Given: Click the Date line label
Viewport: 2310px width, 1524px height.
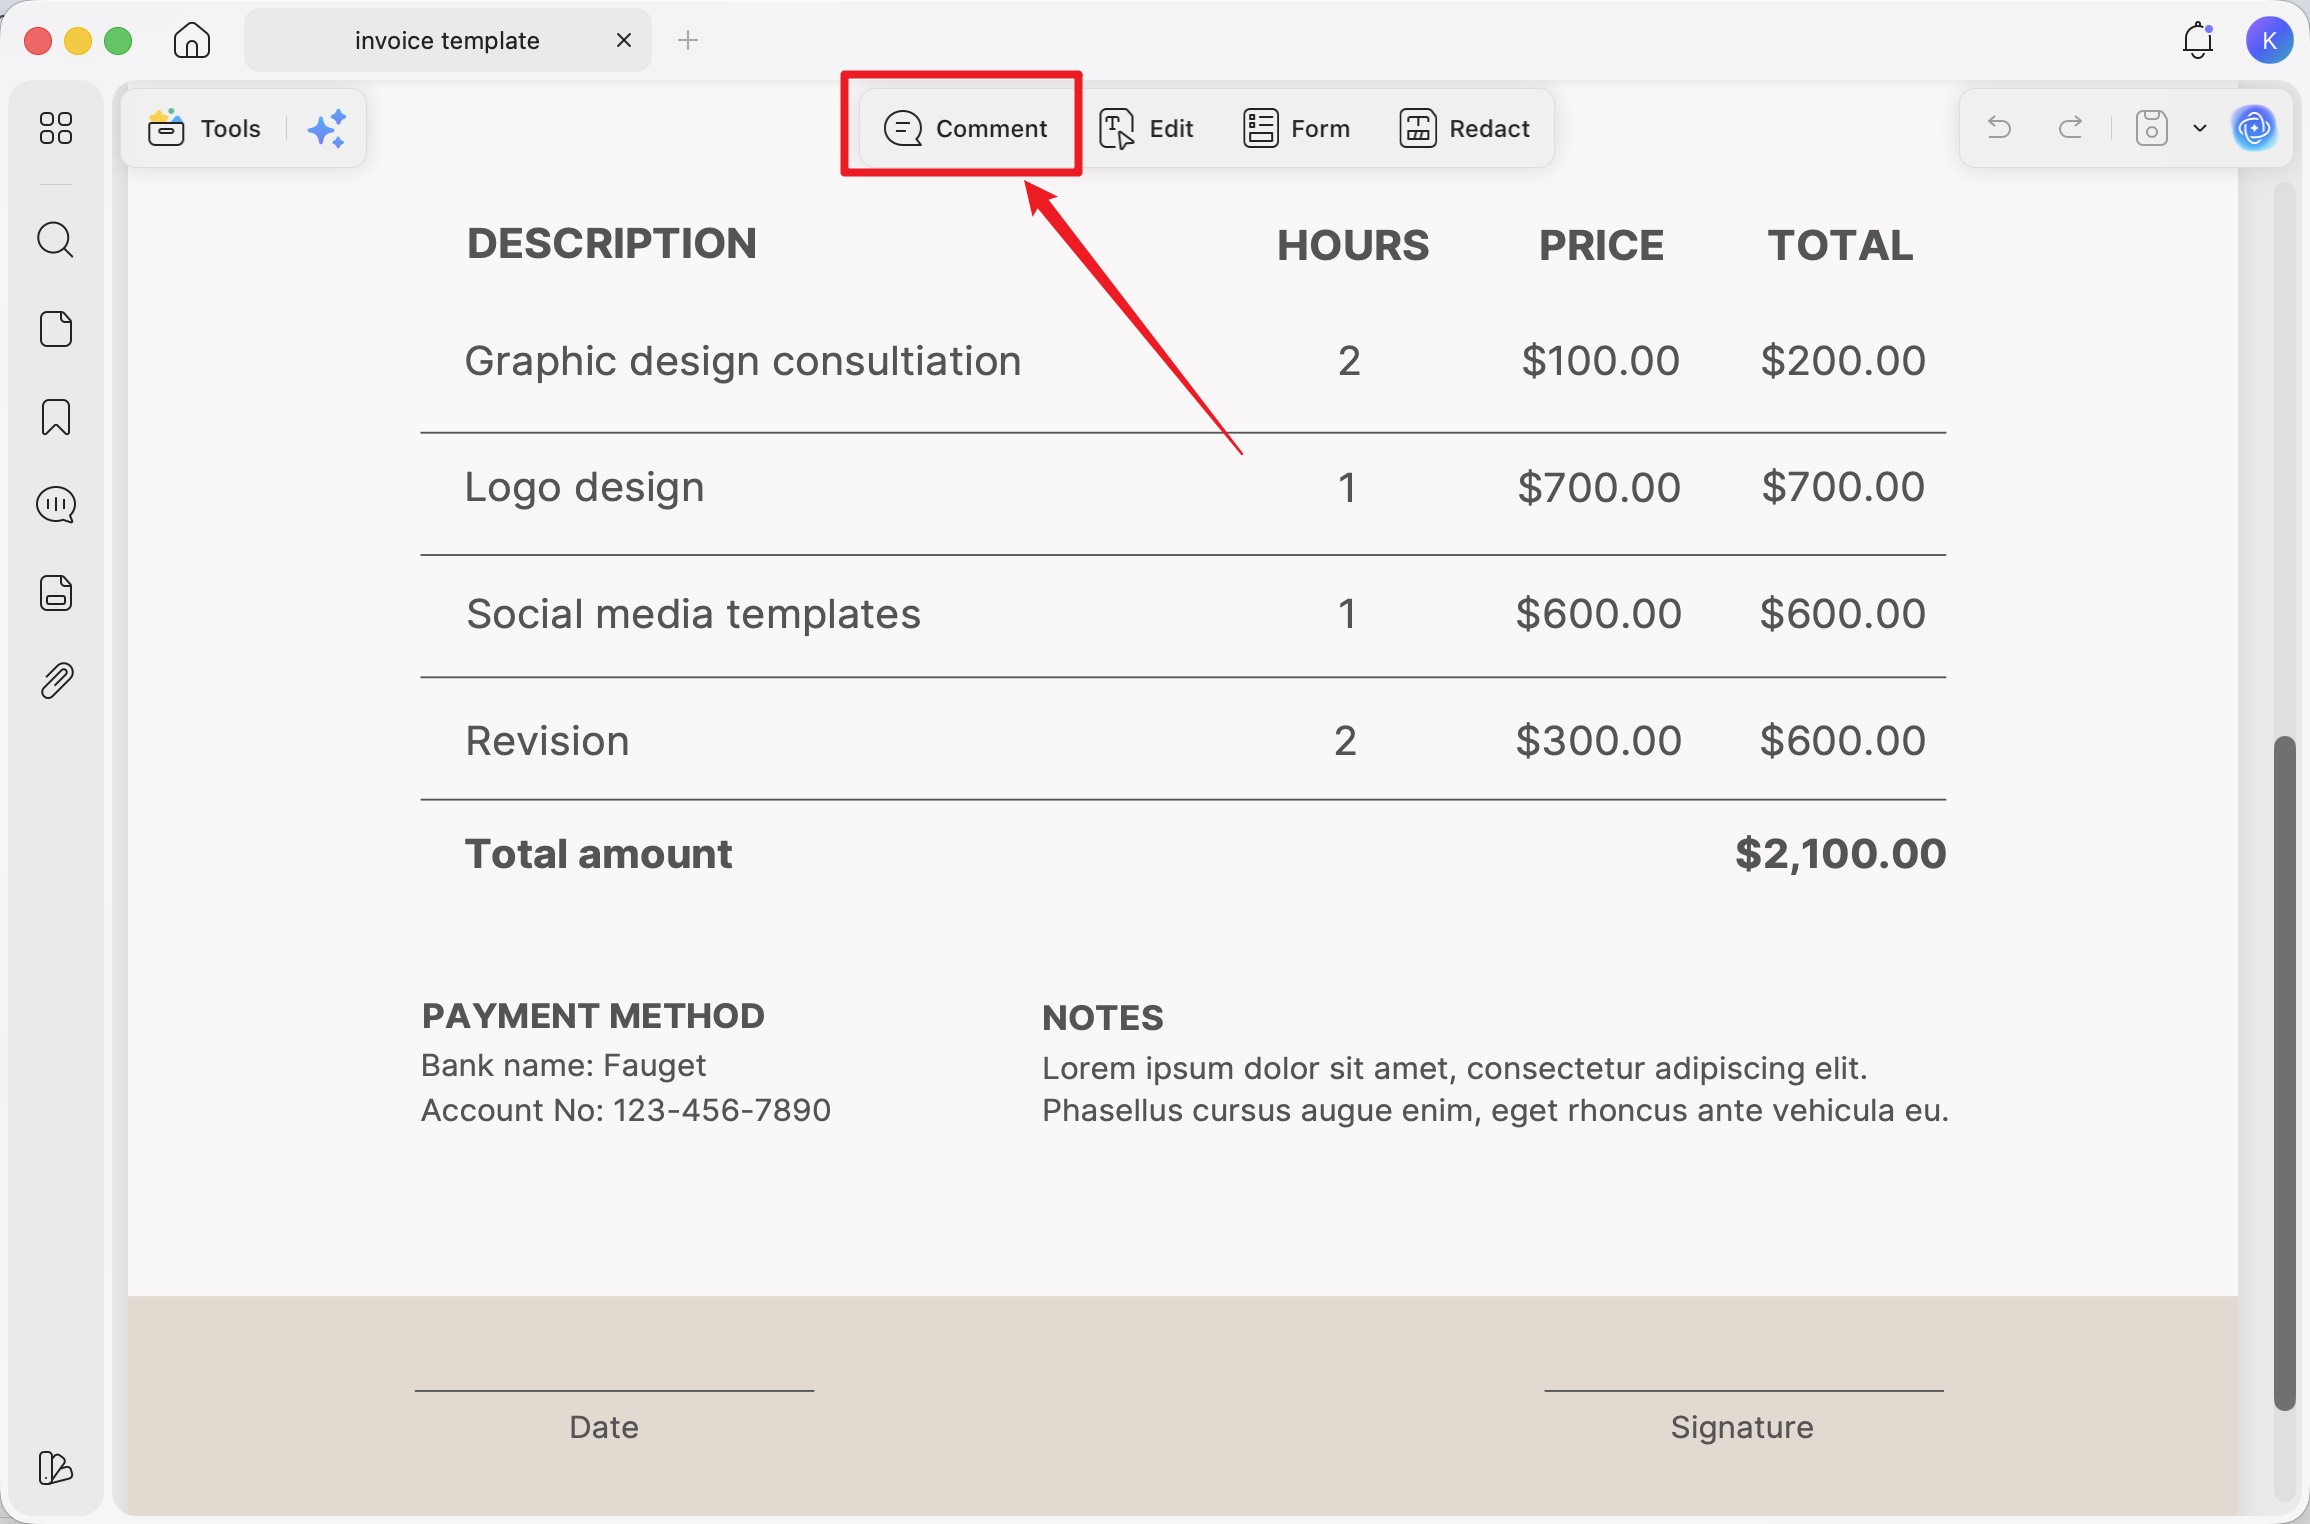Looking at the screenshot, I should 603,1427.
